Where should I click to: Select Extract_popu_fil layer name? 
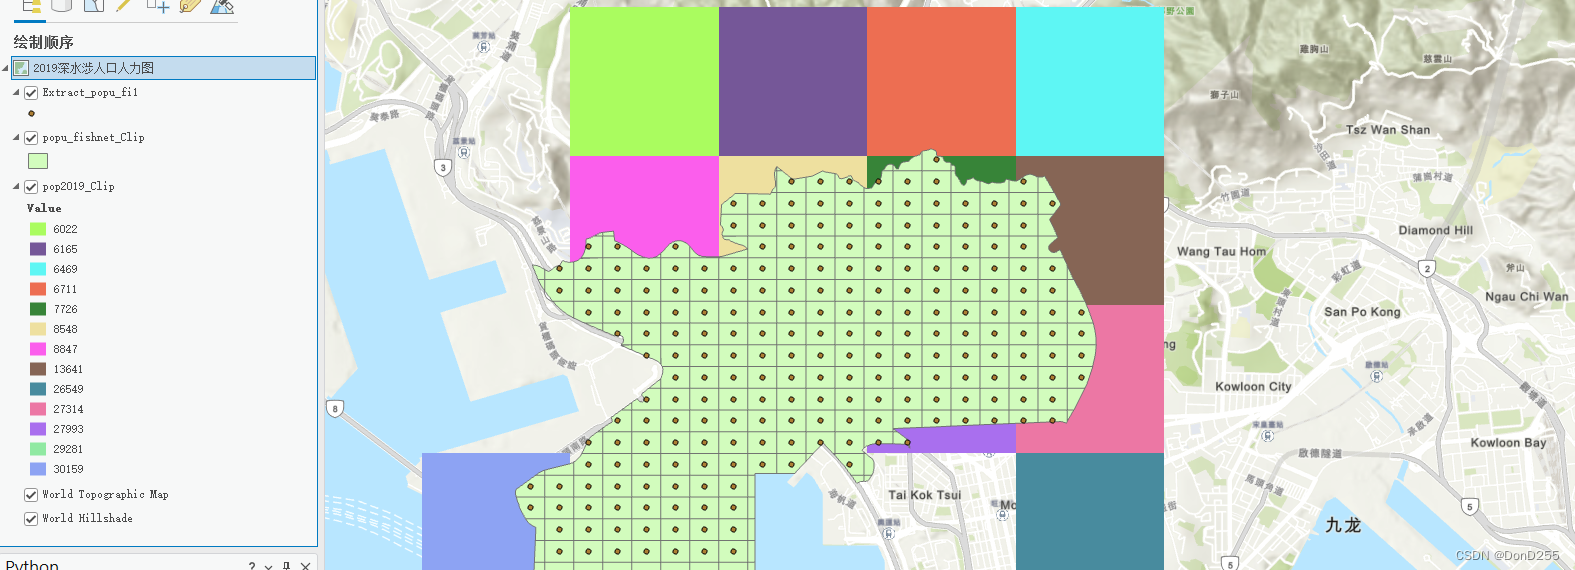coord(90,92)
